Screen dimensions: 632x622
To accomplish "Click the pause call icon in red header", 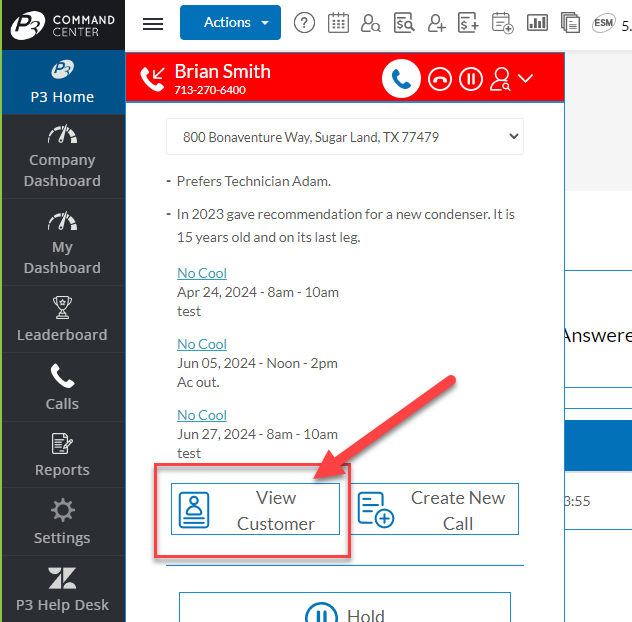I will 470,79.
